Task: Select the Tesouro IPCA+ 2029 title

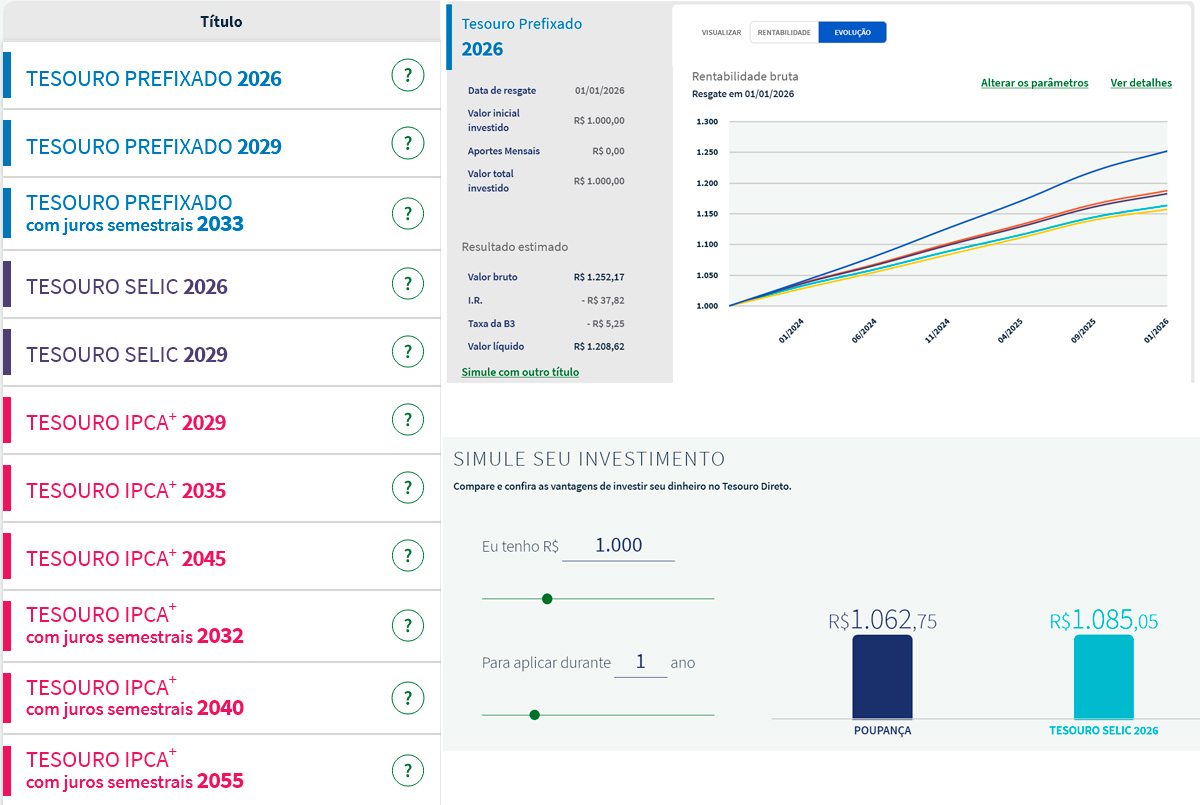Action: (126, 422)
